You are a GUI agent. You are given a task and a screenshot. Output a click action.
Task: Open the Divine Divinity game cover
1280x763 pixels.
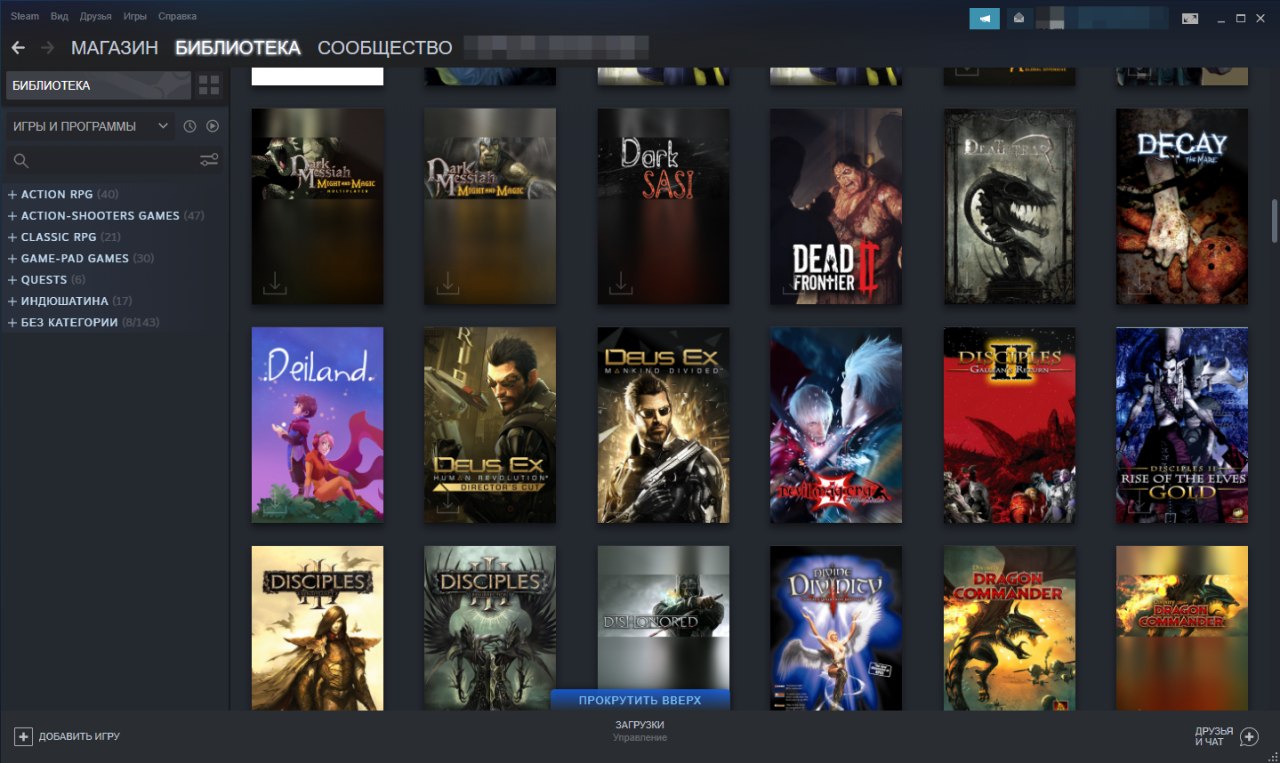pyautogui.click(x=836, y=628)
